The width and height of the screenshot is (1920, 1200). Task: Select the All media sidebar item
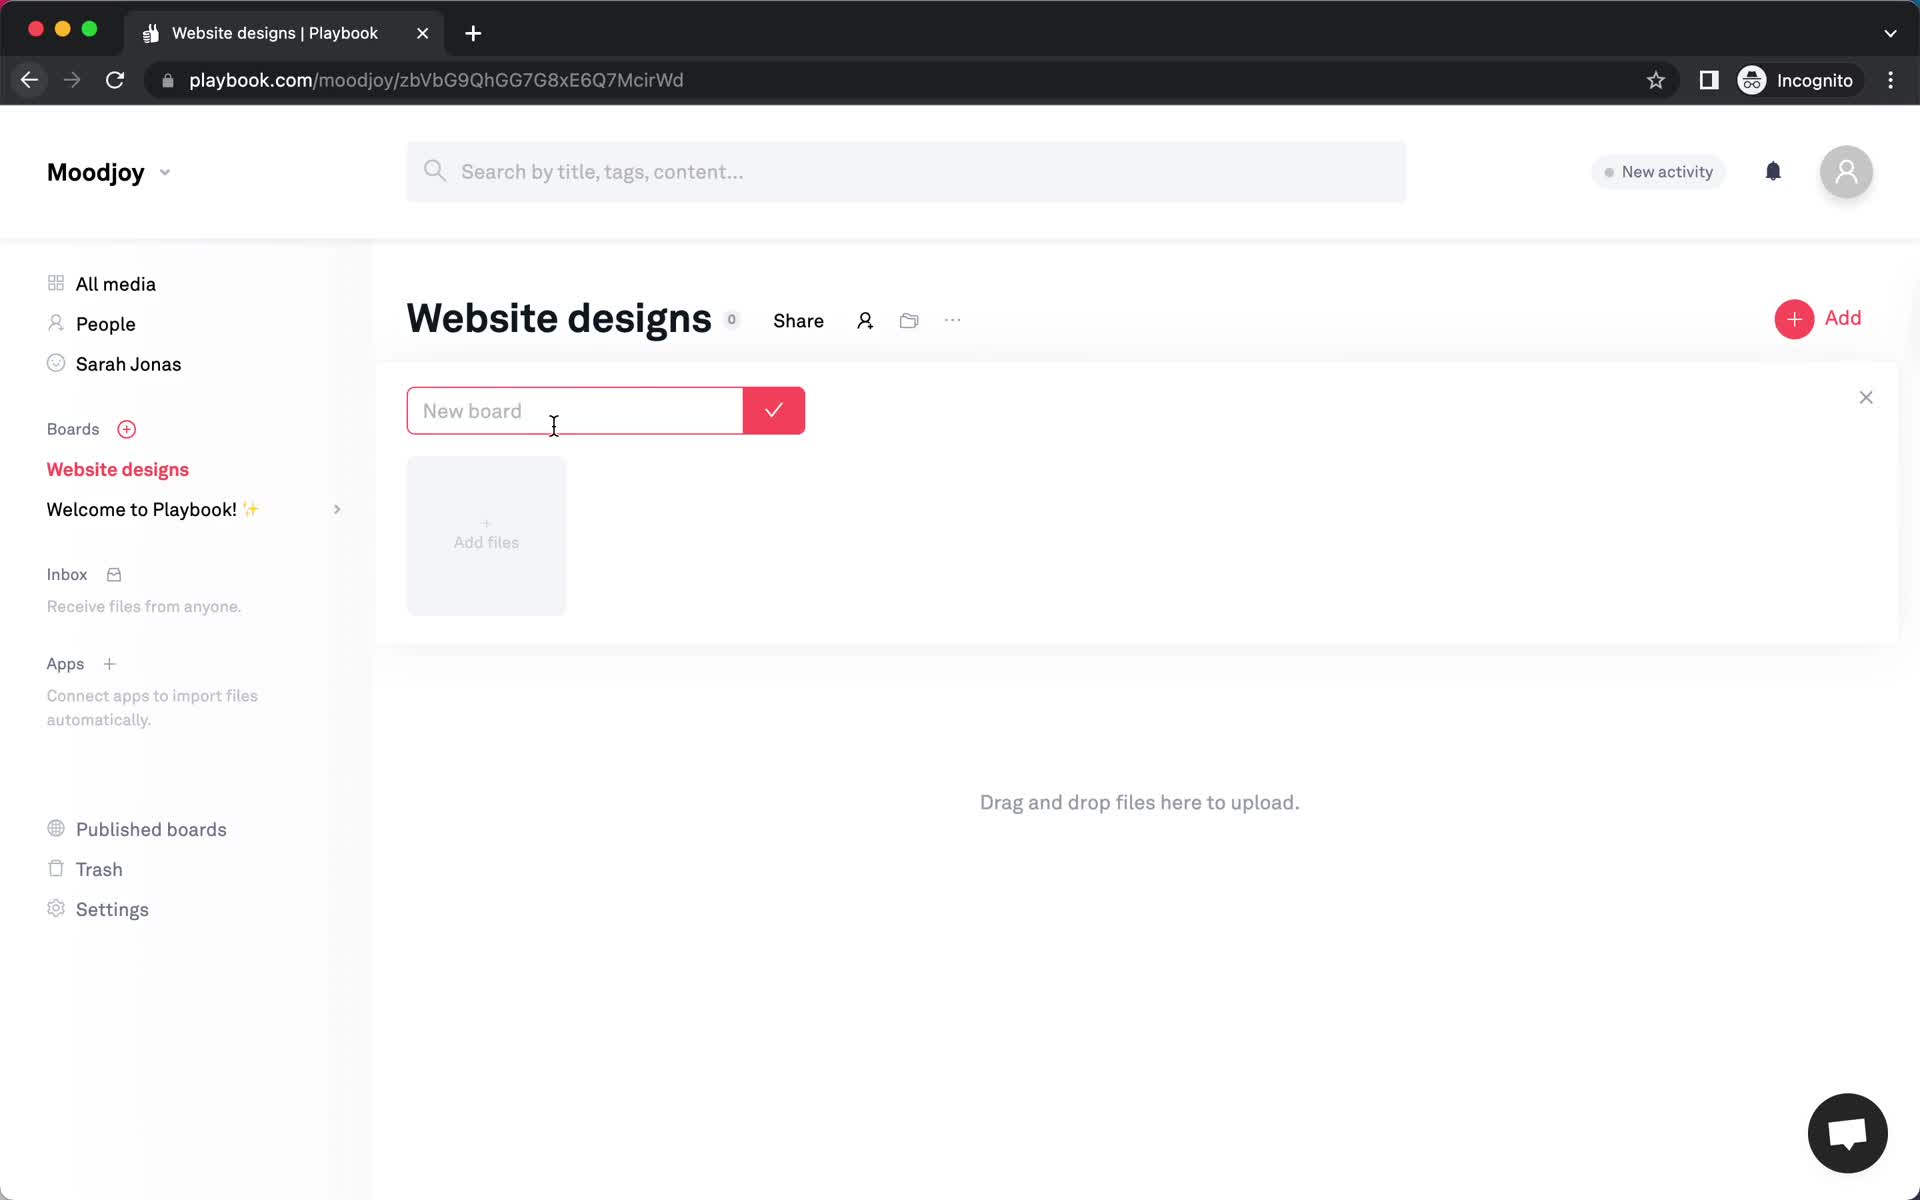click(x=116, y=283)
